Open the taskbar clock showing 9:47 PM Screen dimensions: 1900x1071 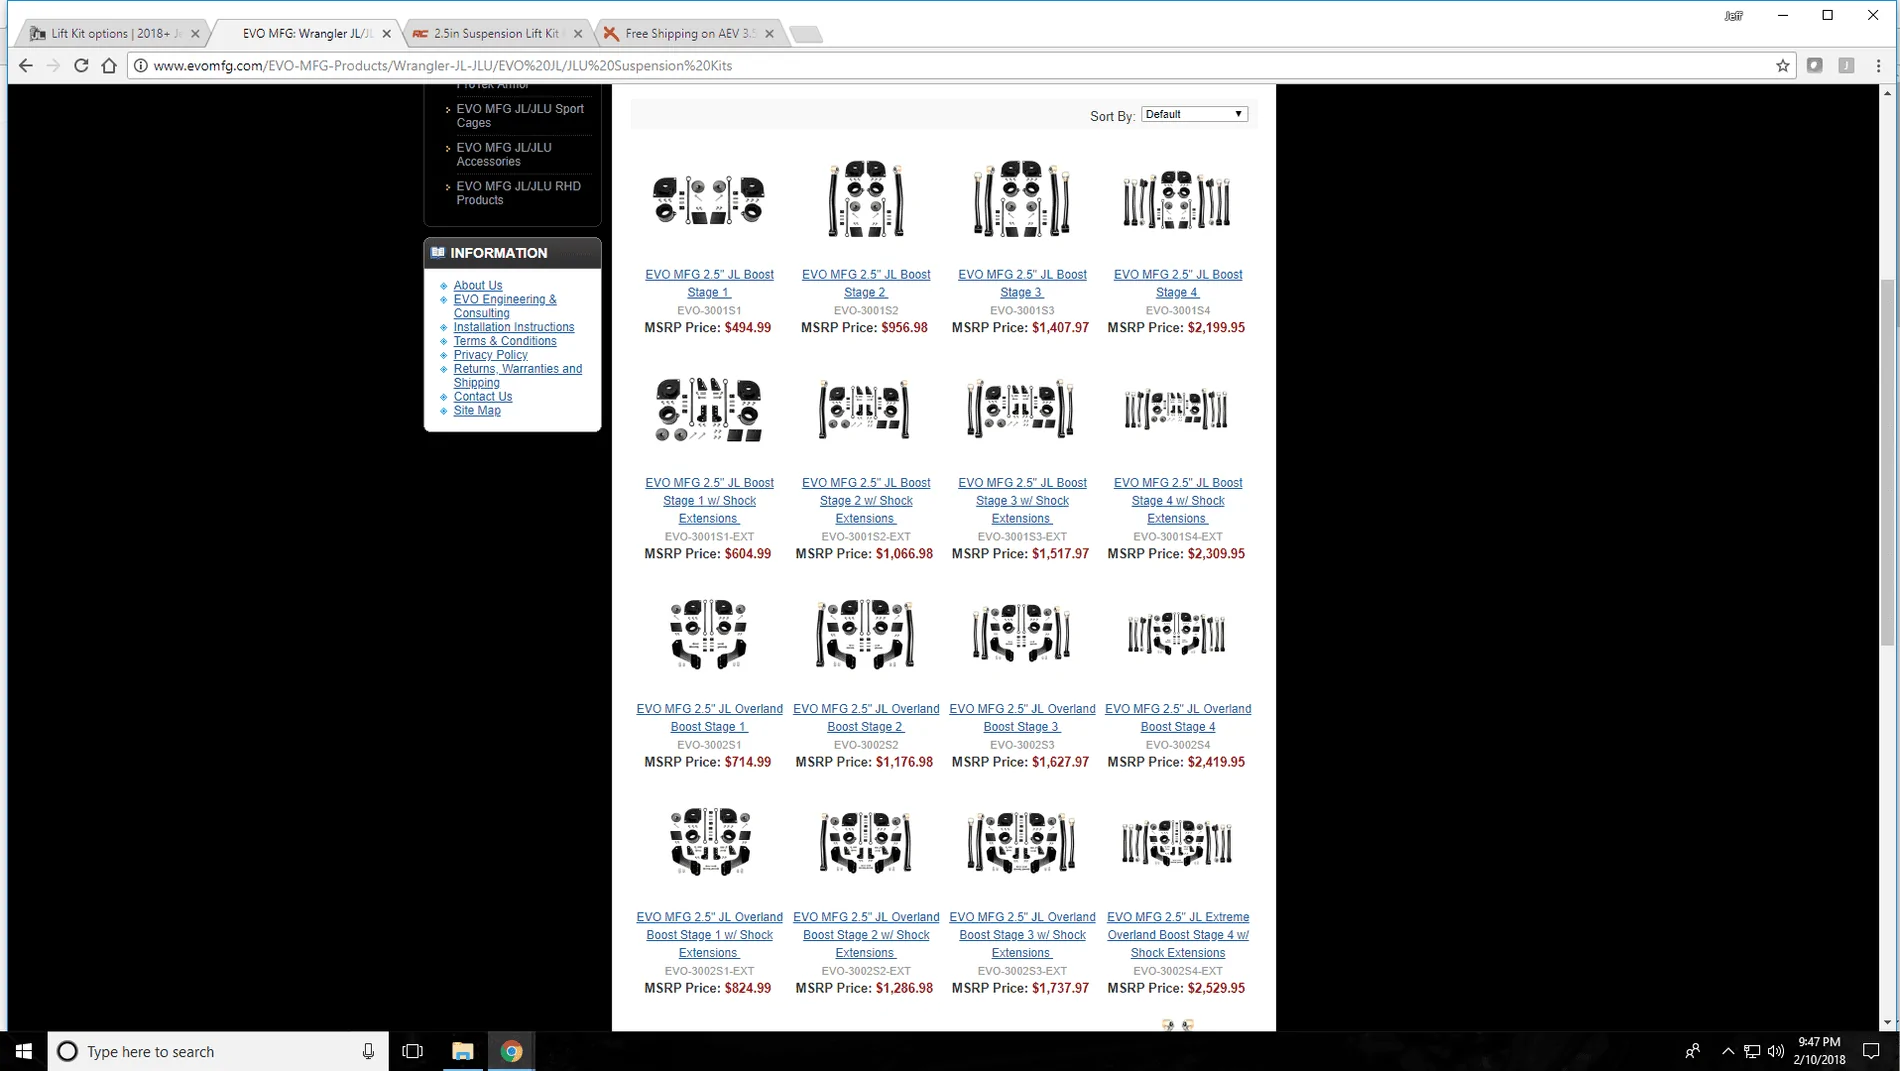coord(1819,1051)
